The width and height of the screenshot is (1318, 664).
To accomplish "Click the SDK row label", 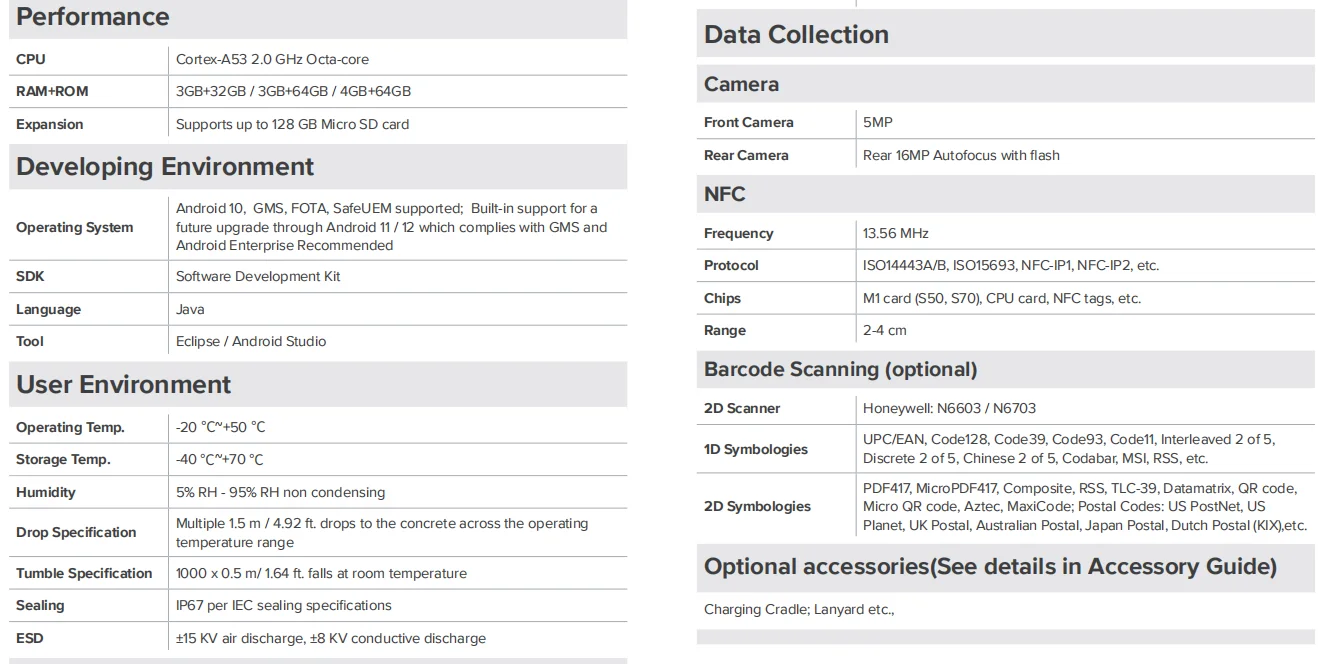I will pos(27,276).
